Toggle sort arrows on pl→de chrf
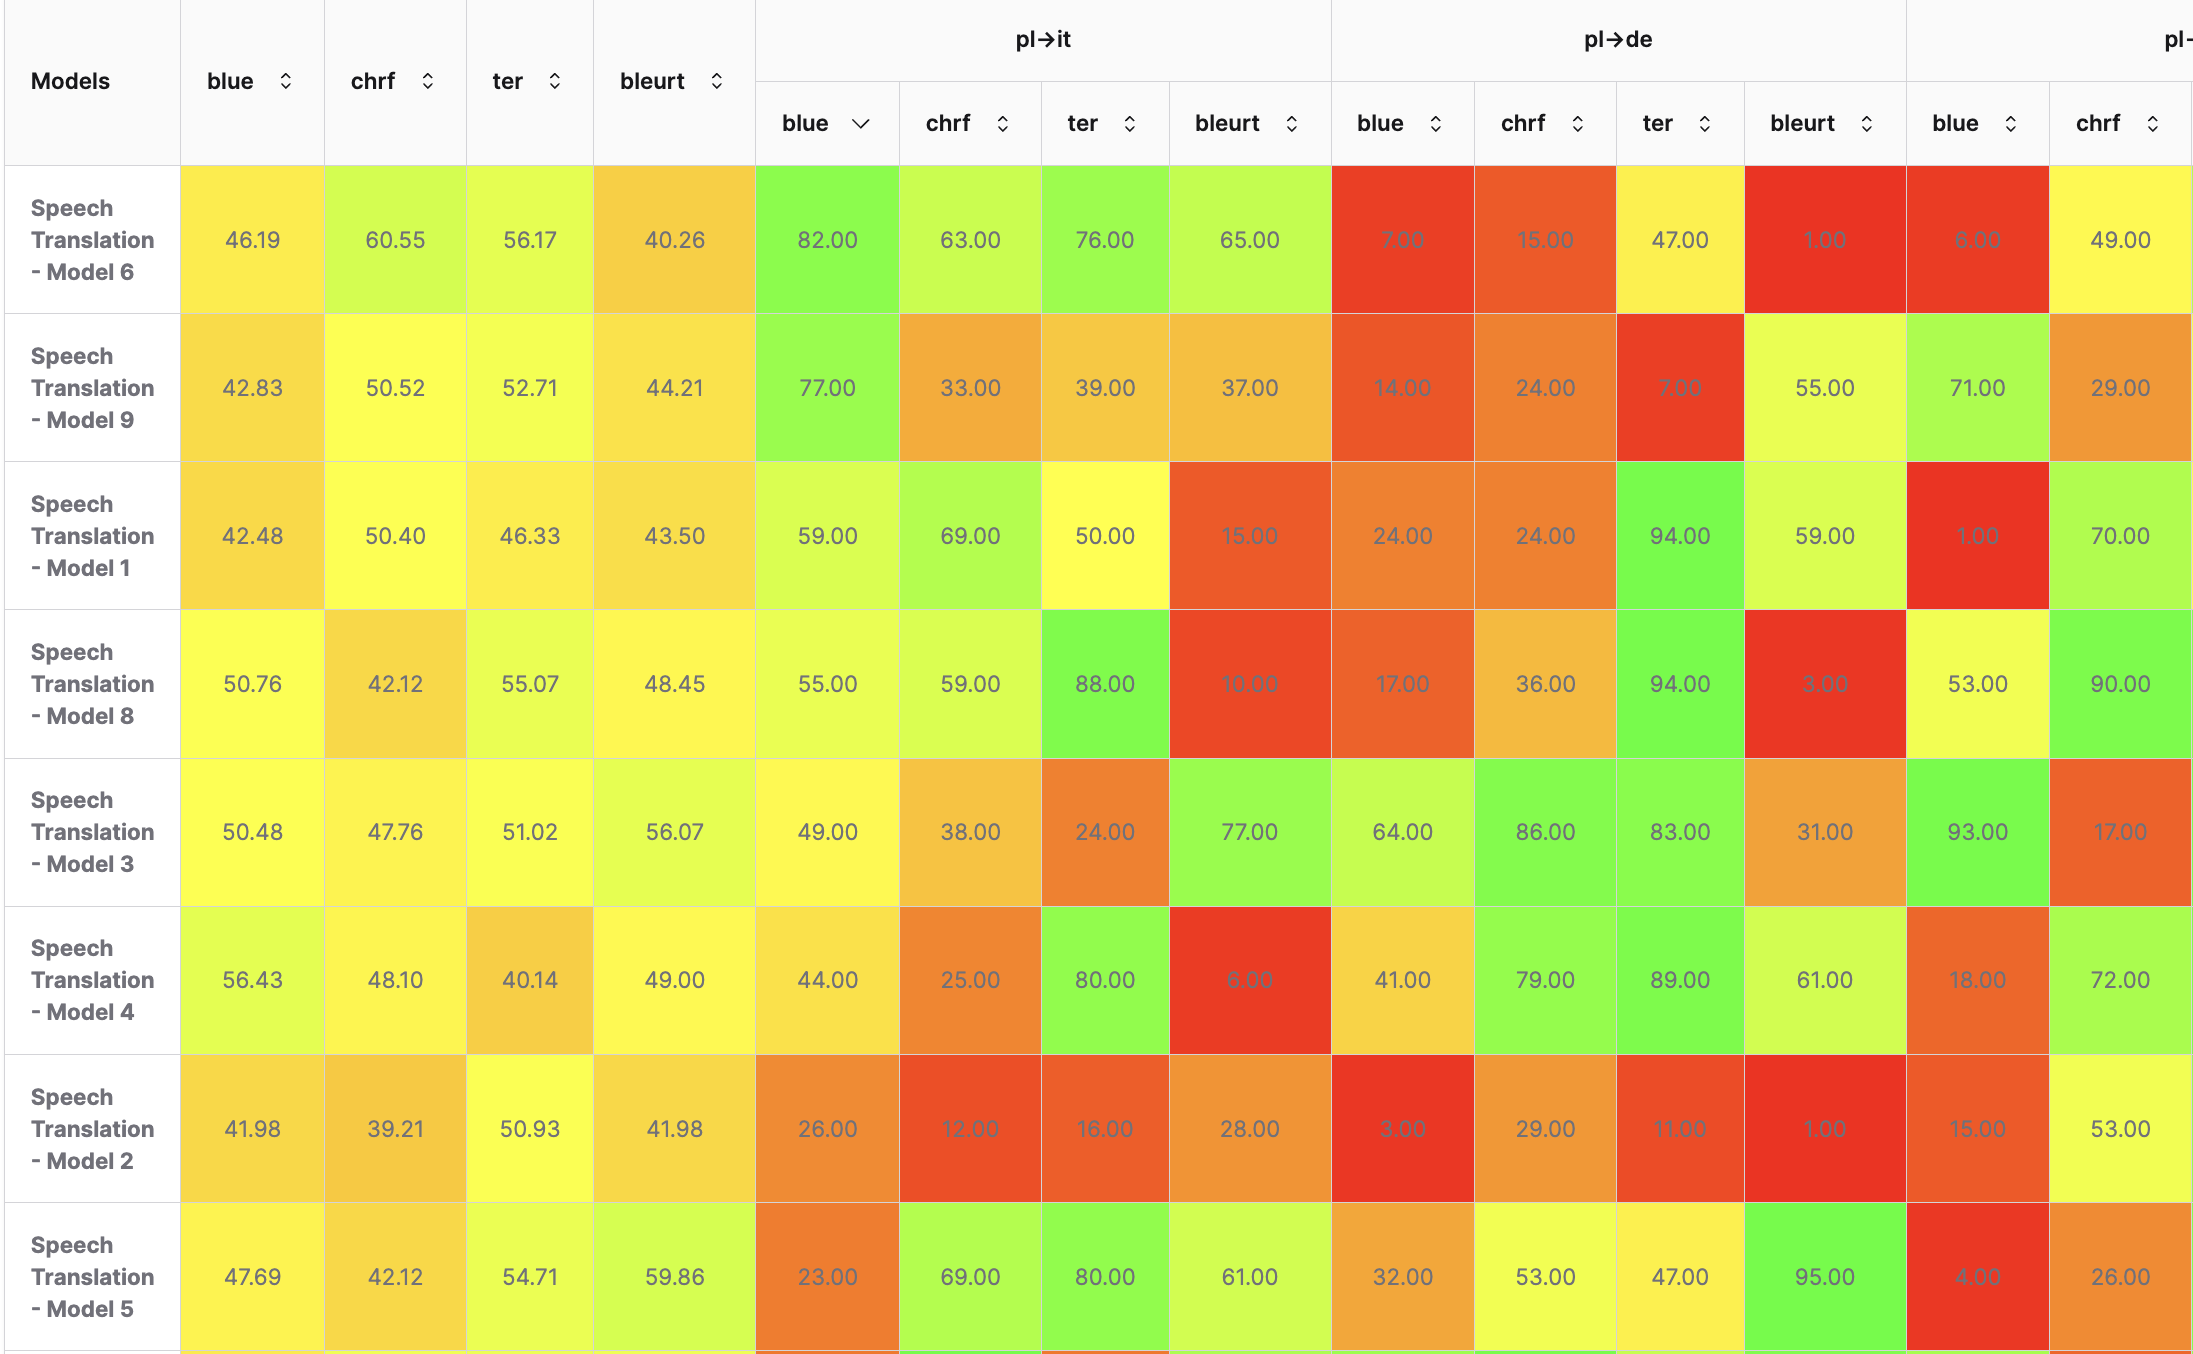 coord(1578,123)
